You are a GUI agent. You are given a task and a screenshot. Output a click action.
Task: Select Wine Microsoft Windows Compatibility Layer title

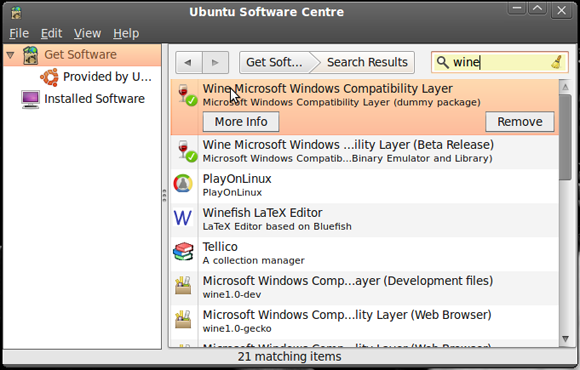coord(327,89)
